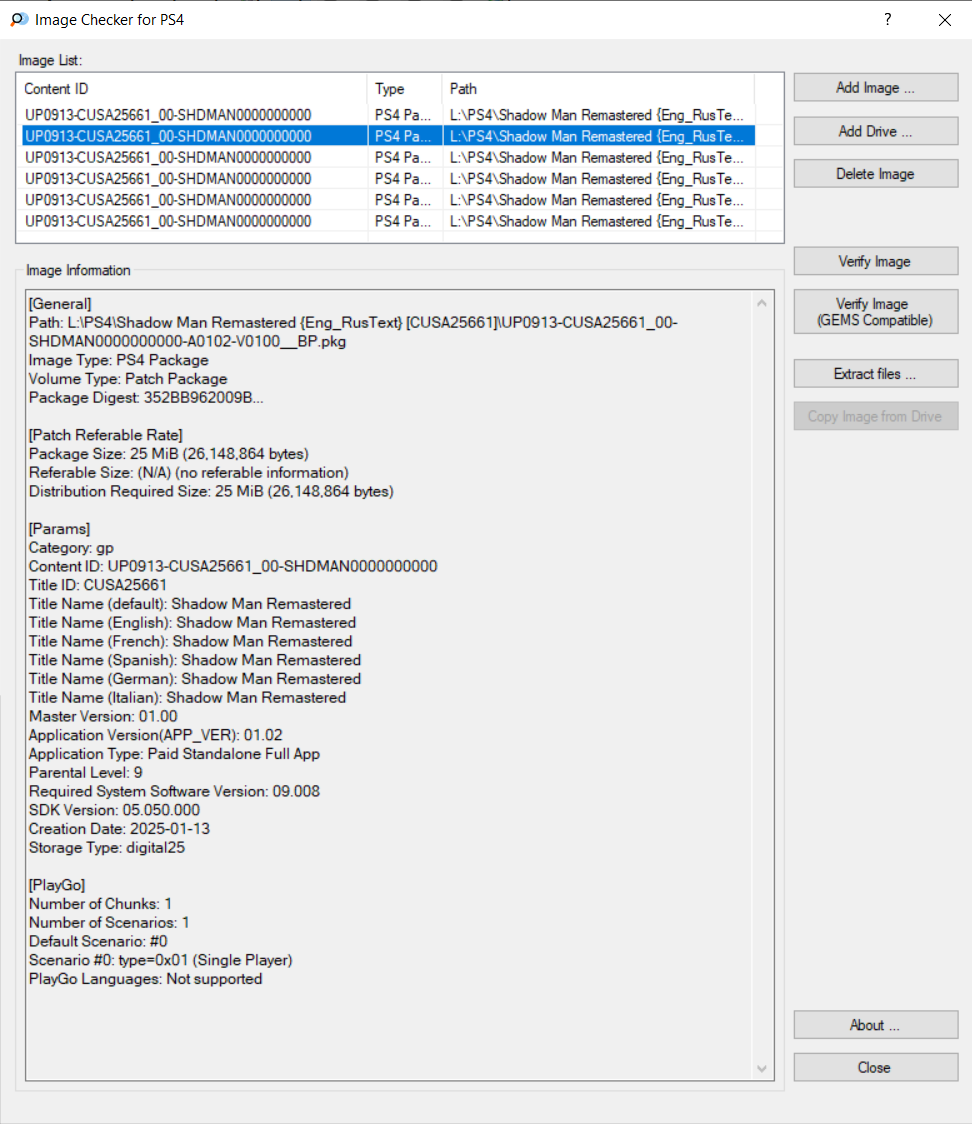Click the 'Volume Type: Patch Package' line
This screenshot has height=1124, width=972.
128,378
